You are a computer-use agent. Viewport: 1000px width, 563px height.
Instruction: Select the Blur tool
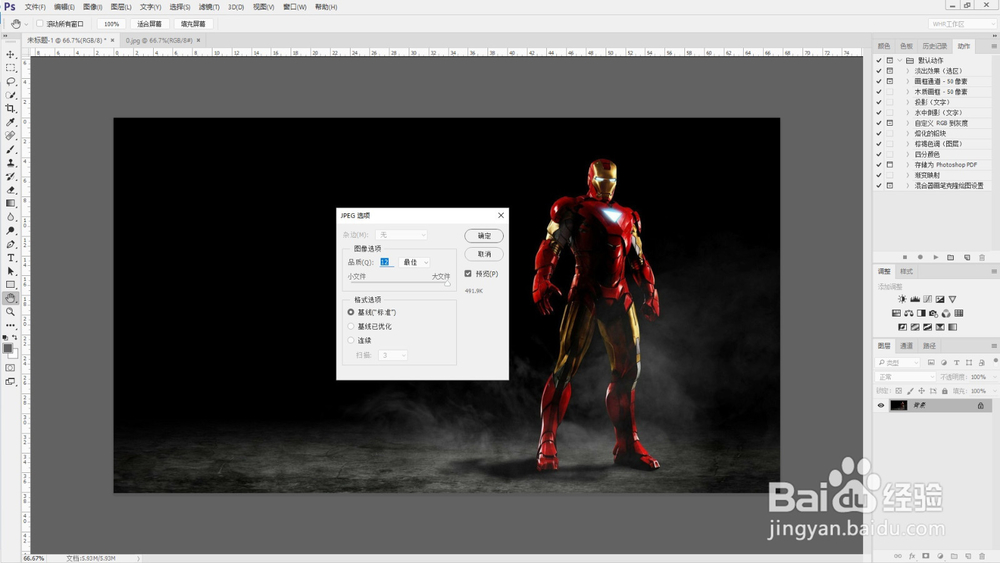[10, 217]
